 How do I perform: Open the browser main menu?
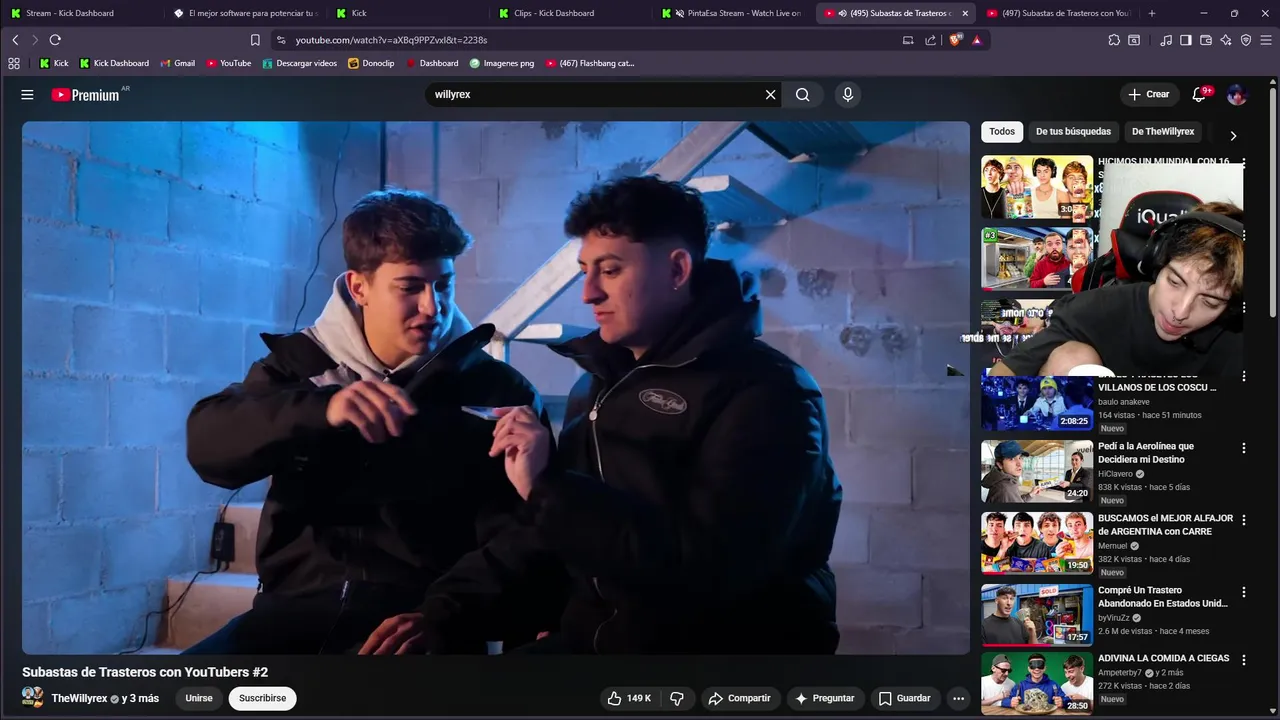point(1266,40)
